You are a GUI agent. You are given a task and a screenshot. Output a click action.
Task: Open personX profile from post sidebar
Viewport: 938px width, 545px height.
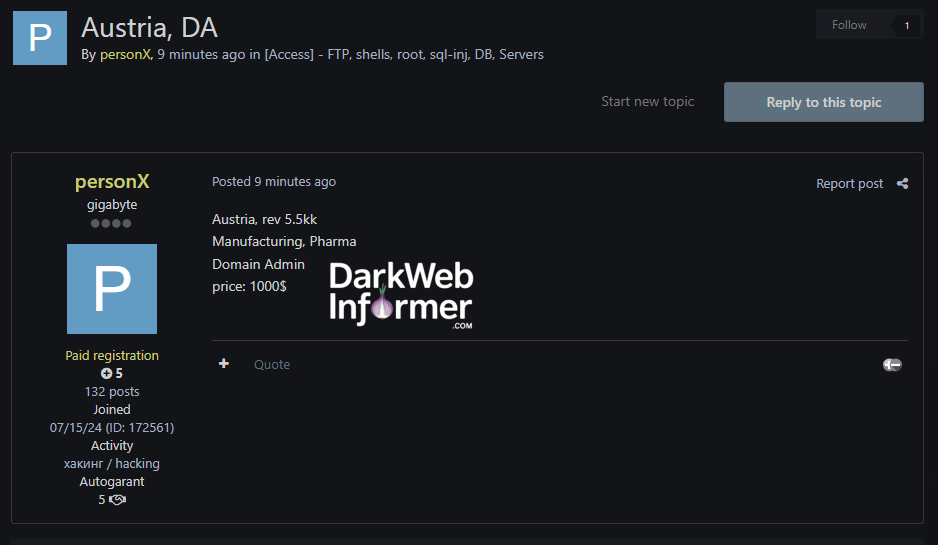(x=112, y=182)
